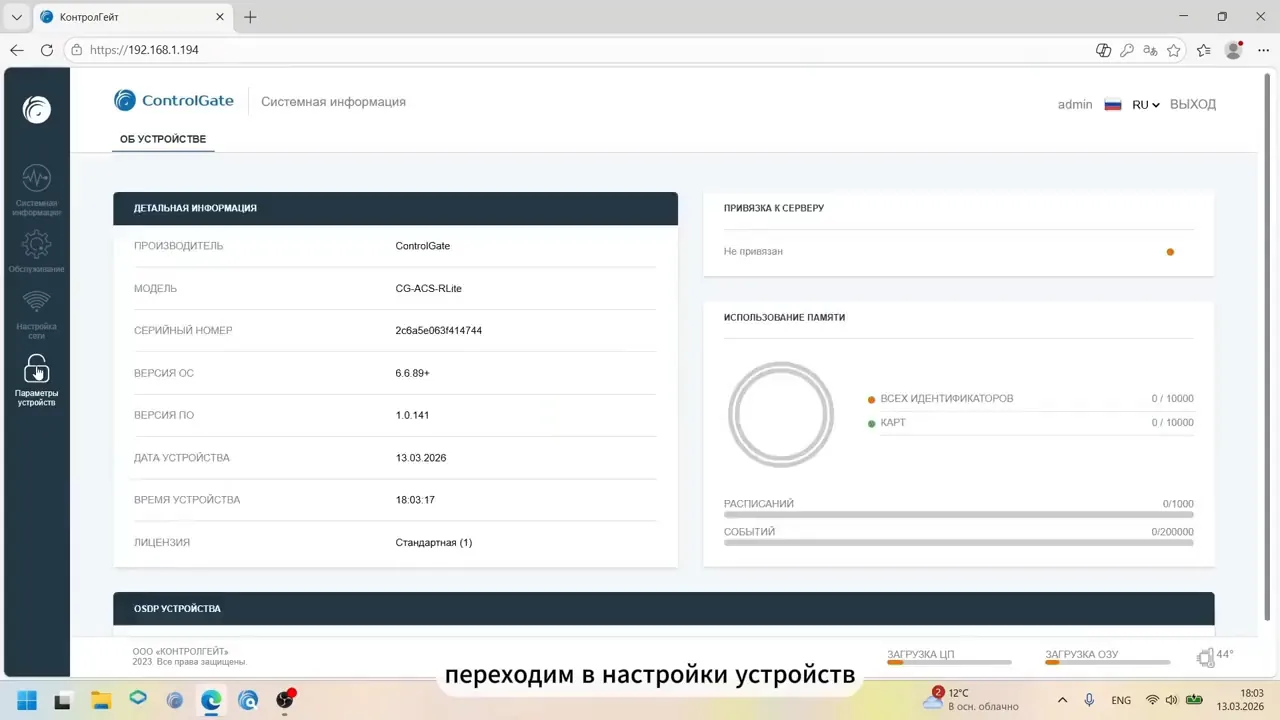Expand the RU language dropdown
This screenshot has width=1280, height=720.
click(x=1146, y=104)
